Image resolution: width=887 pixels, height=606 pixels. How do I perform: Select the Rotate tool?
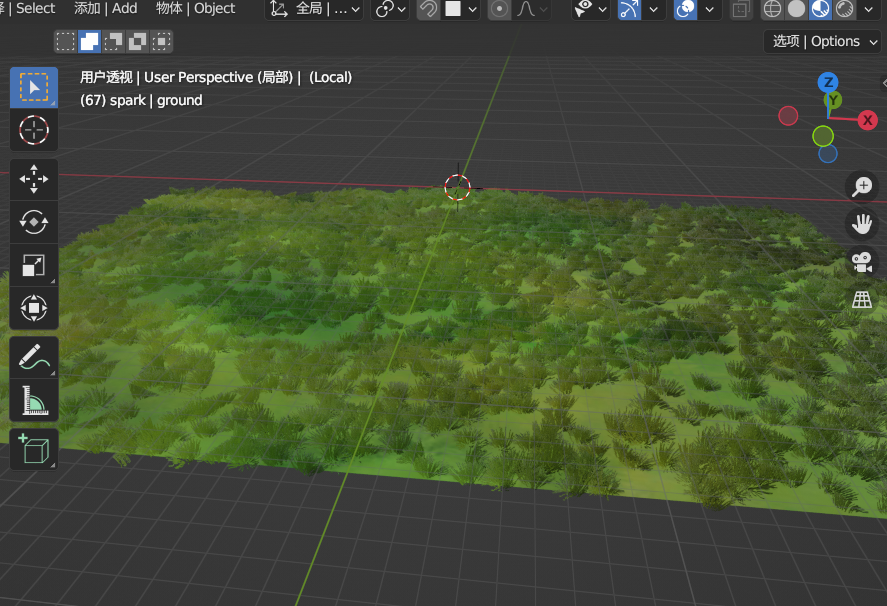[34, 223]
